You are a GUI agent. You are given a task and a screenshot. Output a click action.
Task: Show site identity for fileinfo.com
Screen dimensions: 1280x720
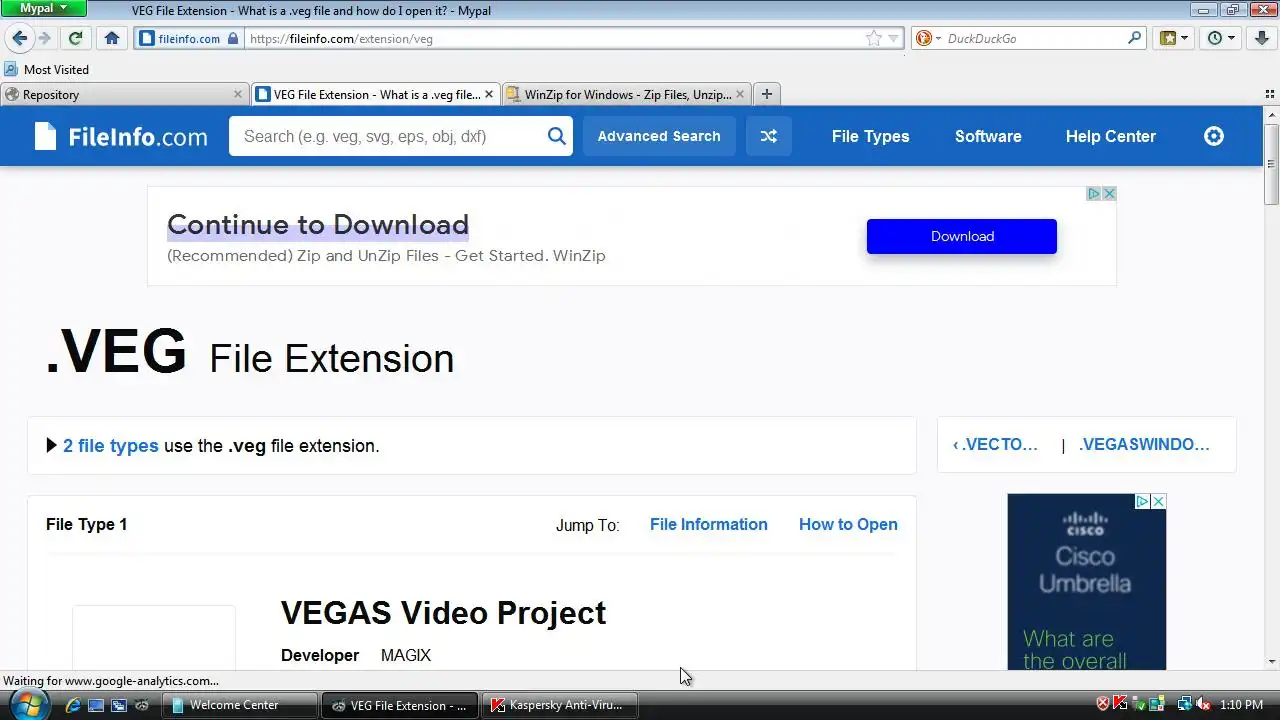point(189,38)
